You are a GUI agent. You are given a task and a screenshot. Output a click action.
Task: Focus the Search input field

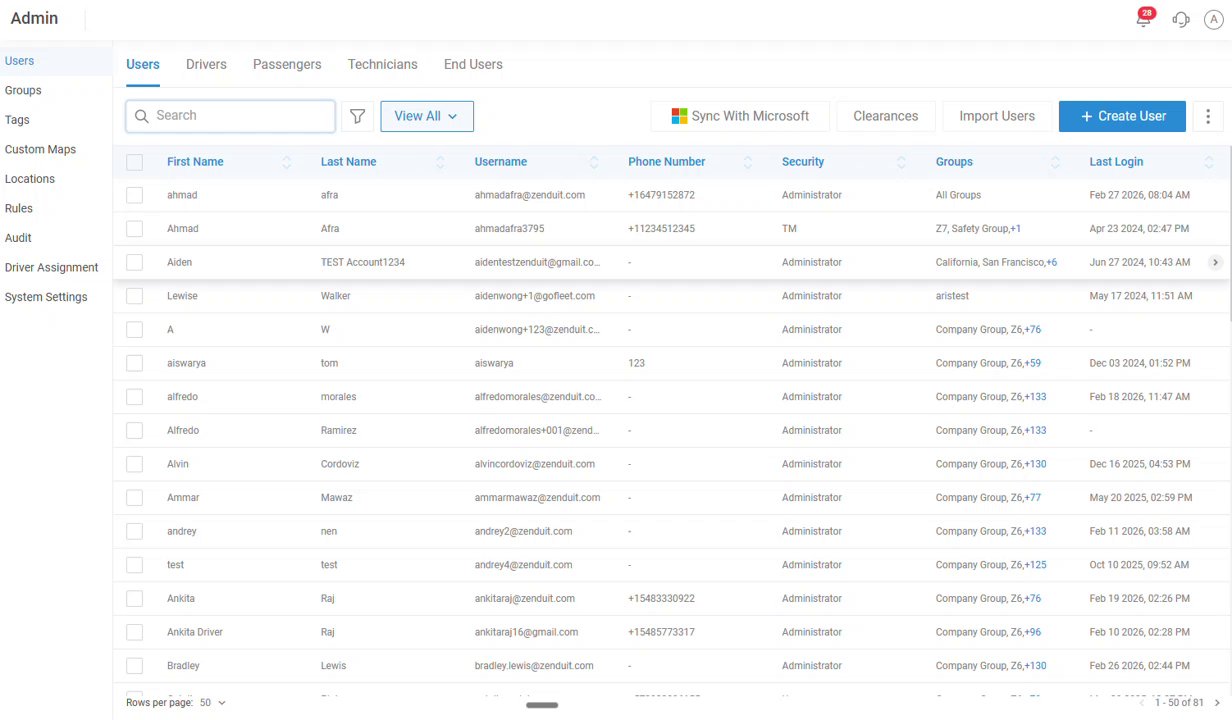(x=240, y=116)
